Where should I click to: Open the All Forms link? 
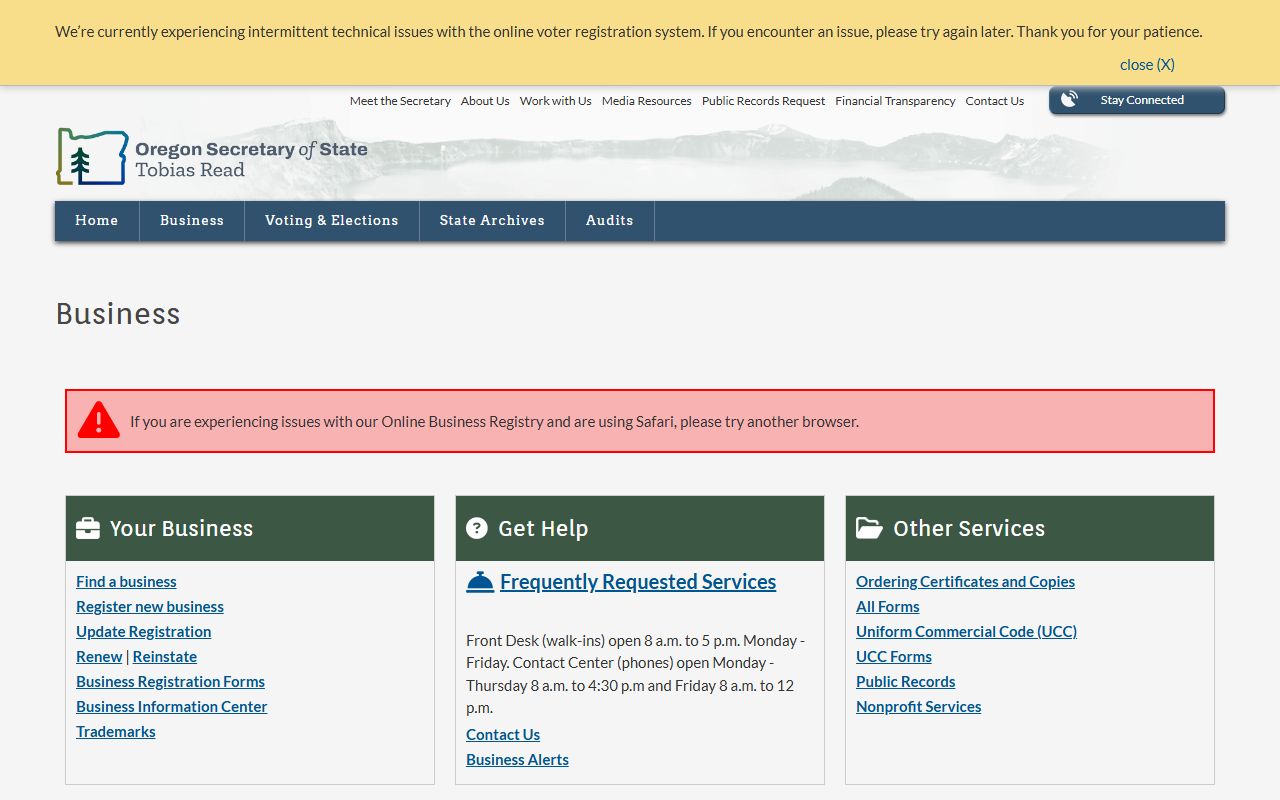tap(888, 607)
